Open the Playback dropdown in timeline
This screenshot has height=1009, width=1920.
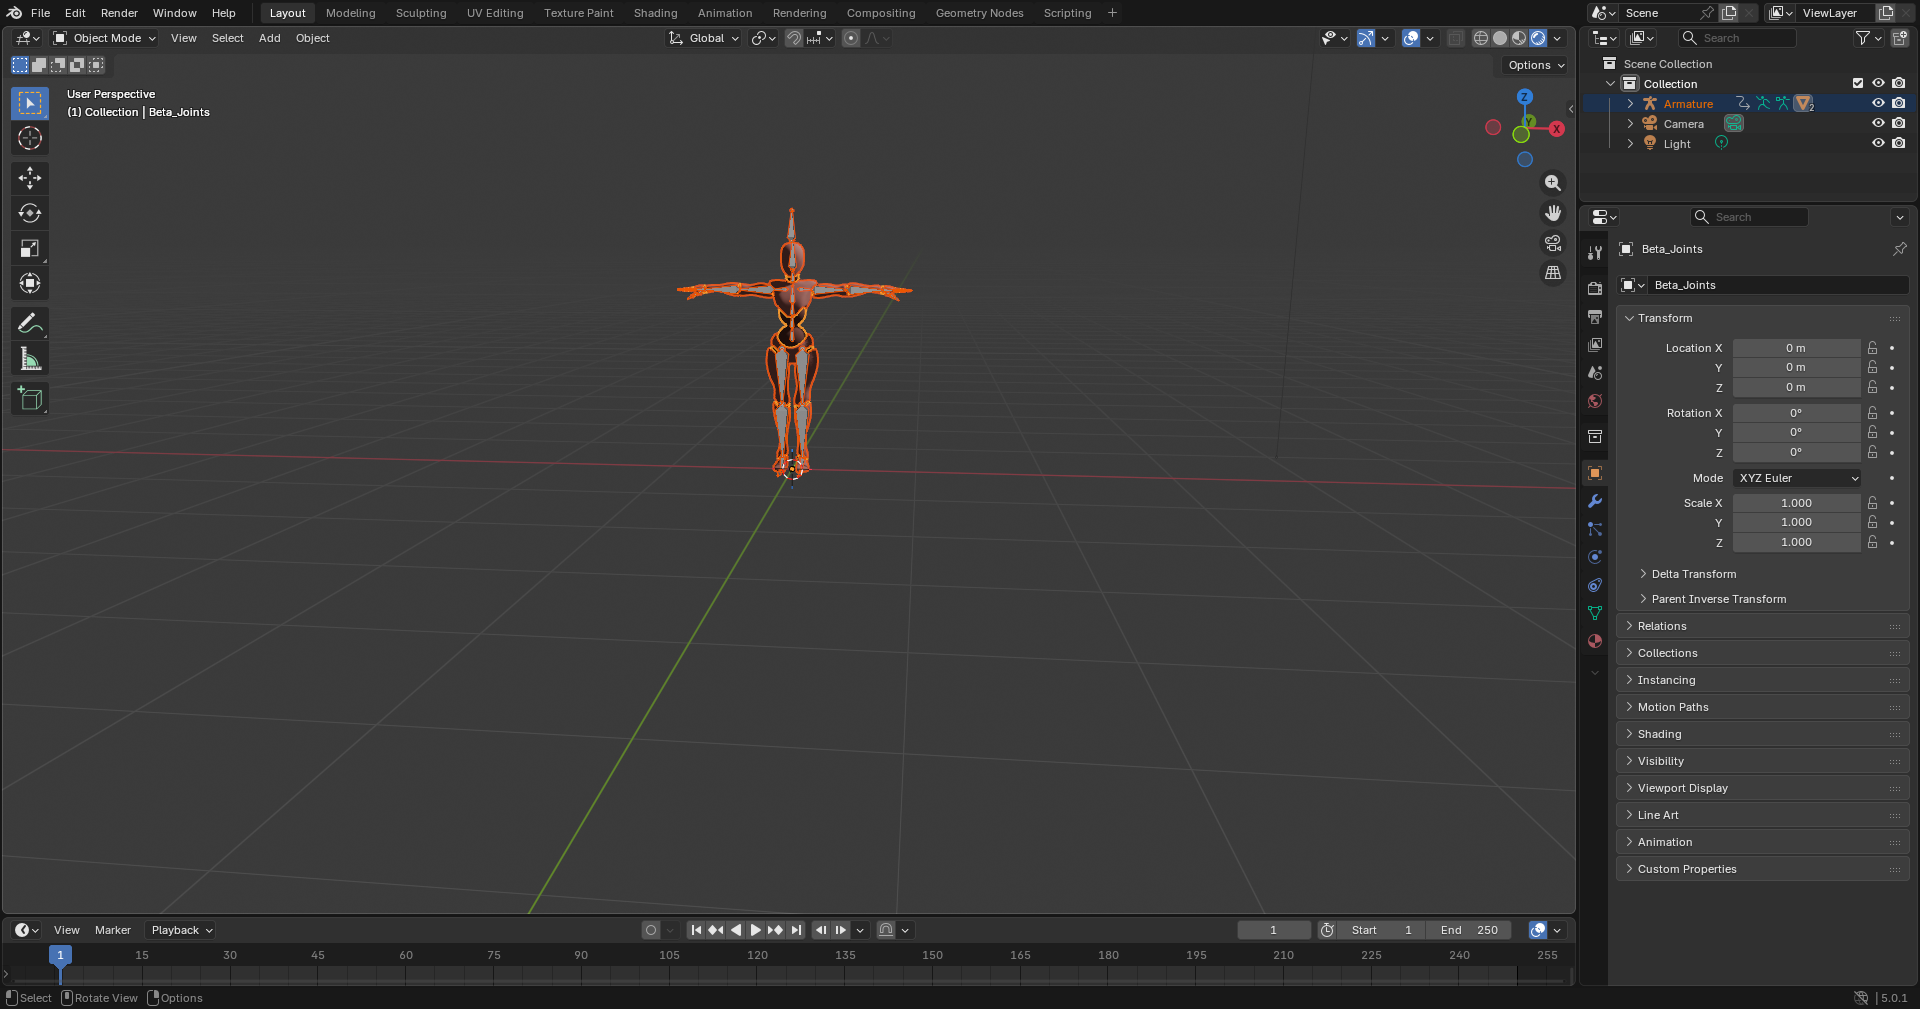pos(181,930)
